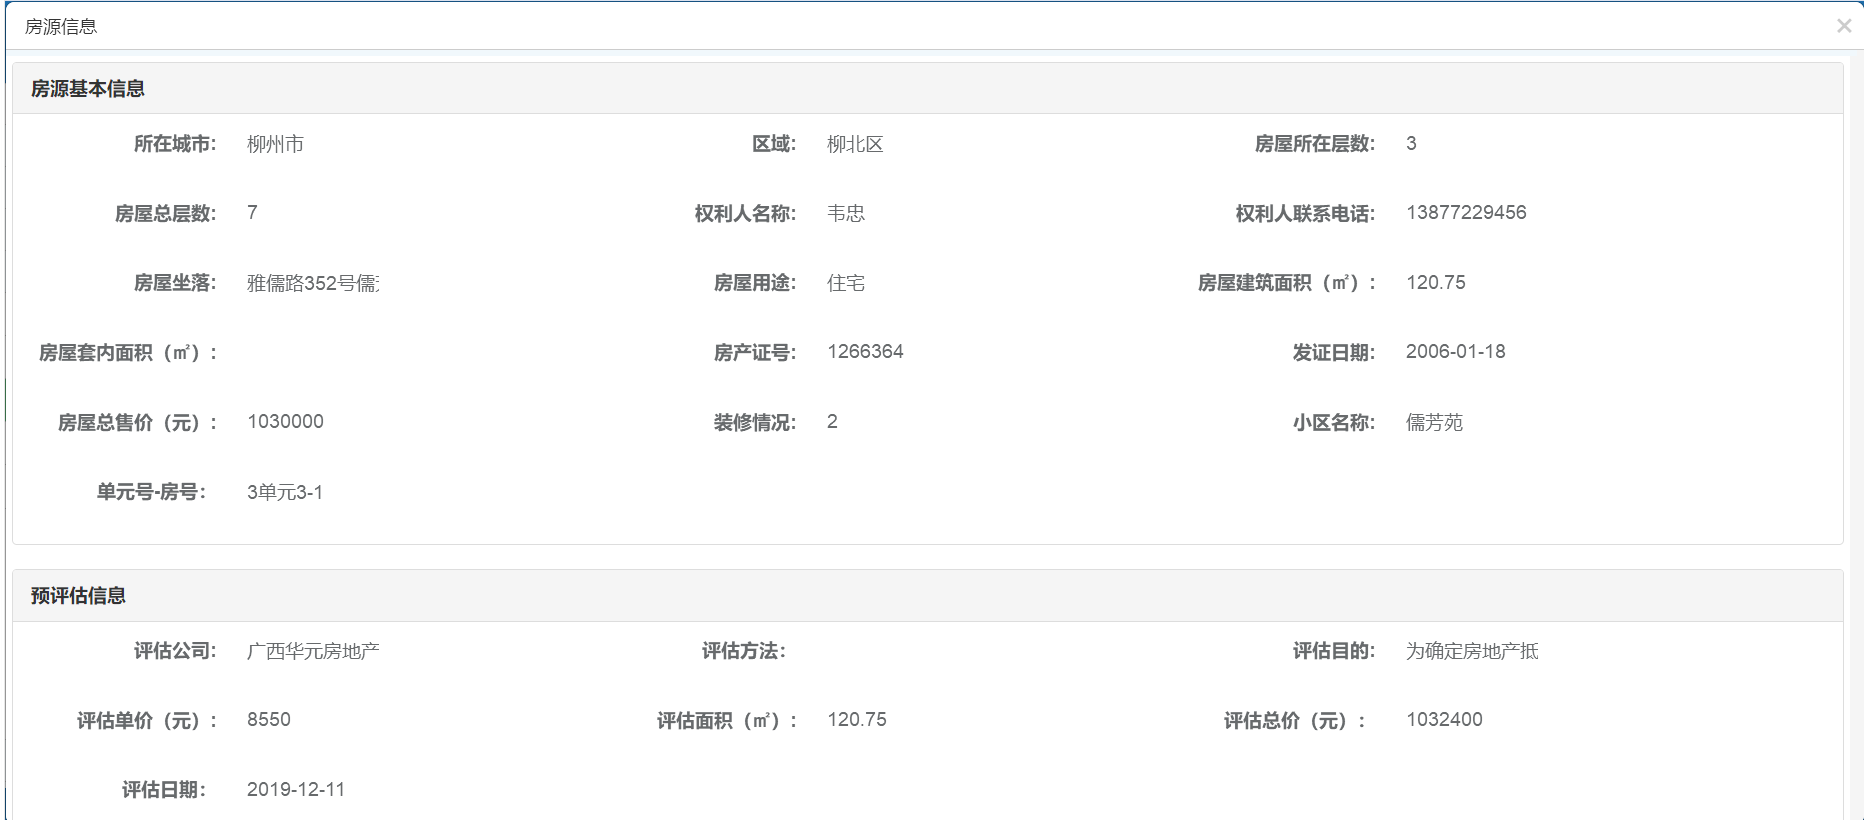Select the community name 儒芳苑
Screen dimensions: 1864x820
(1434, 422)
